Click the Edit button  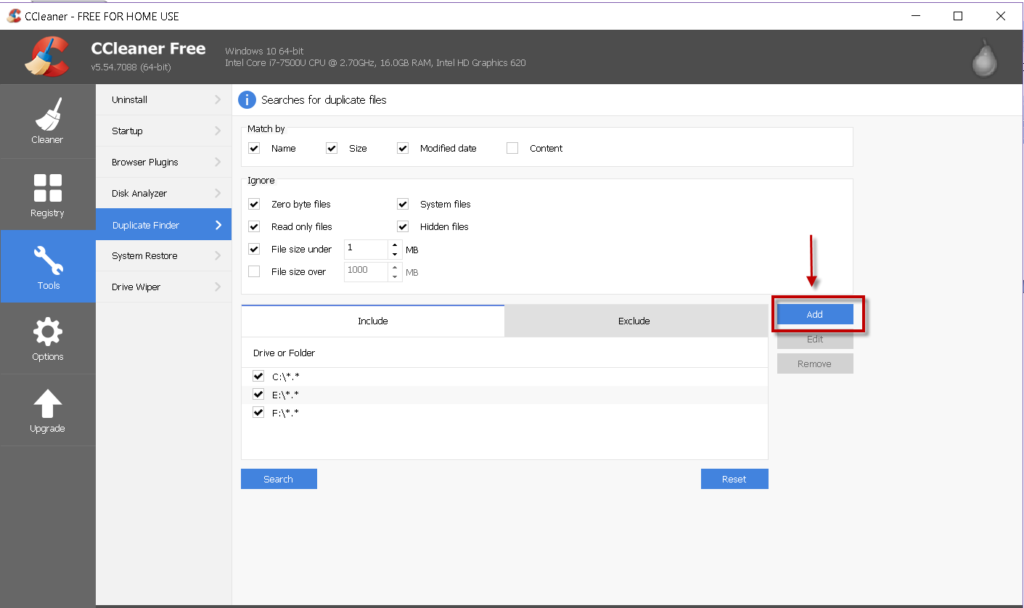[815, 339]
